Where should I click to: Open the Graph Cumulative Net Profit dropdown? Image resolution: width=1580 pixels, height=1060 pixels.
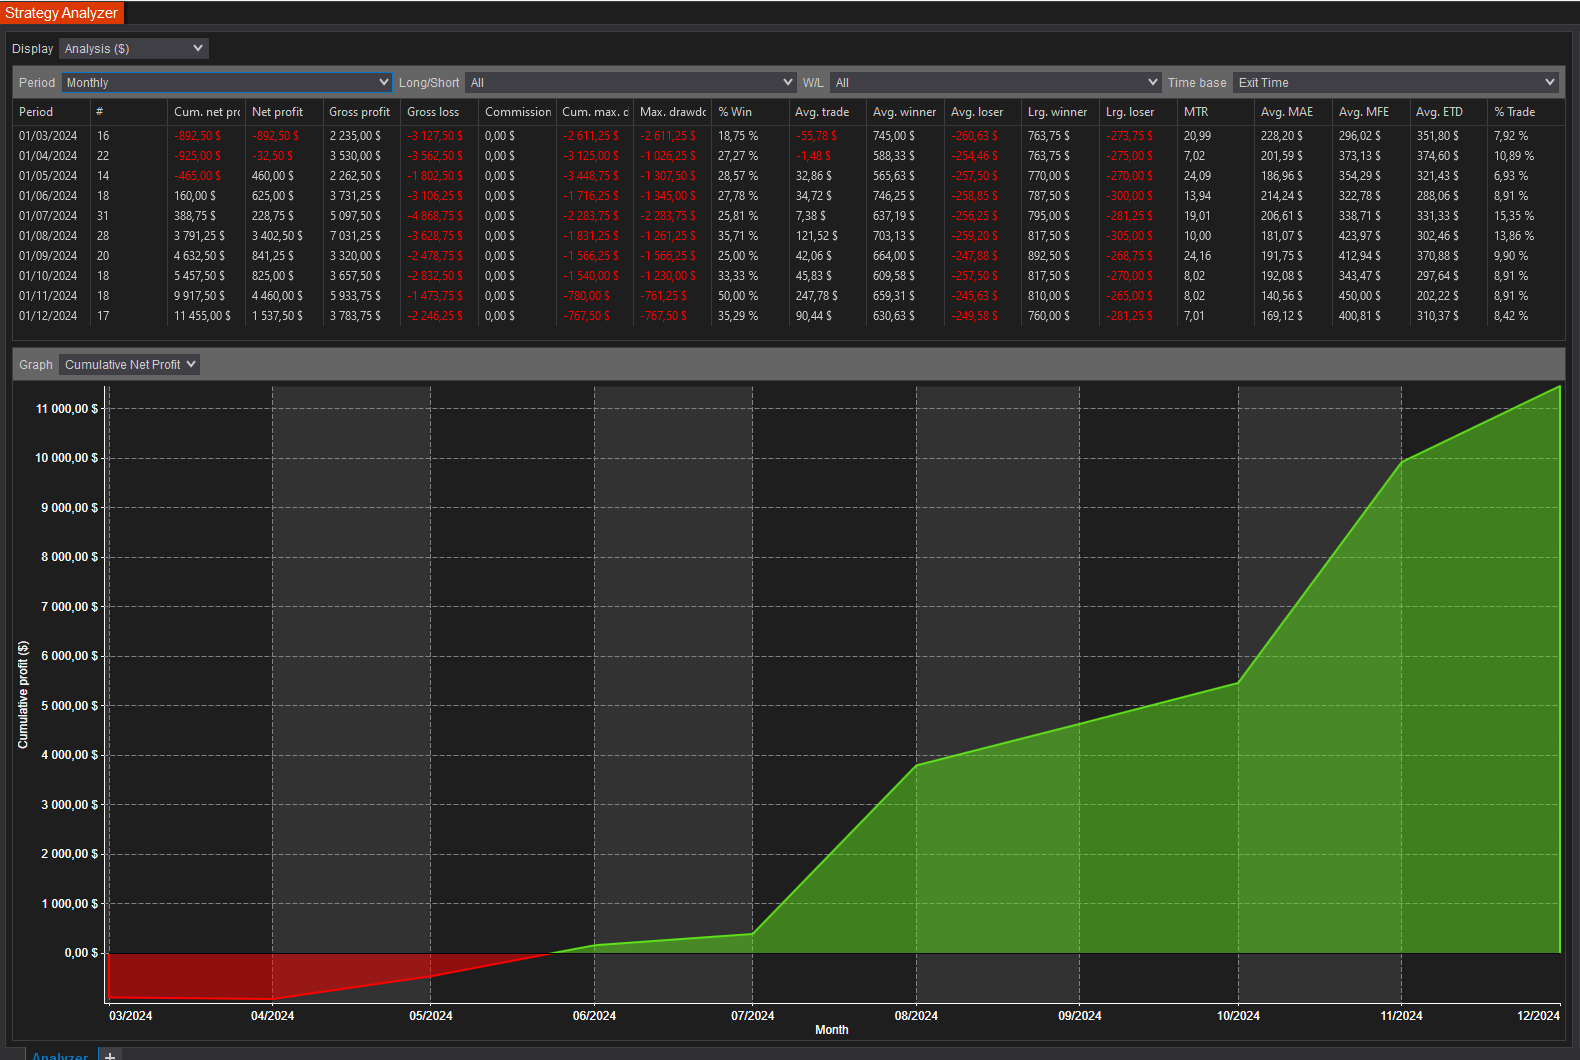[129, 365]
